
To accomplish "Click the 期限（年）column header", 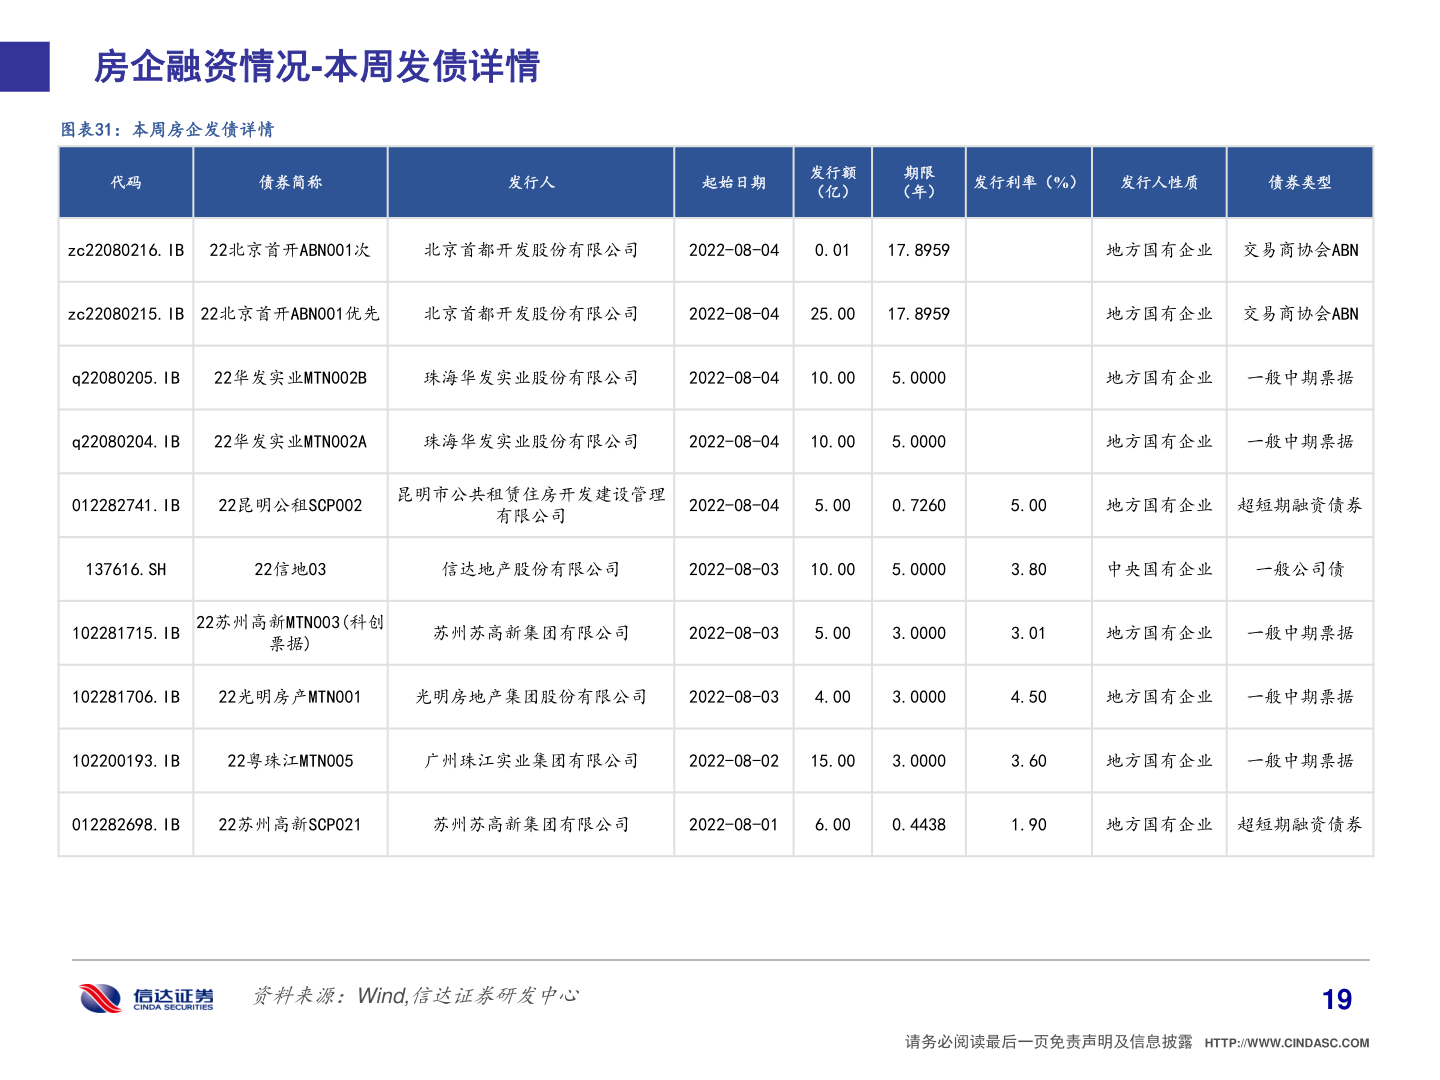I will pos(918,182).
